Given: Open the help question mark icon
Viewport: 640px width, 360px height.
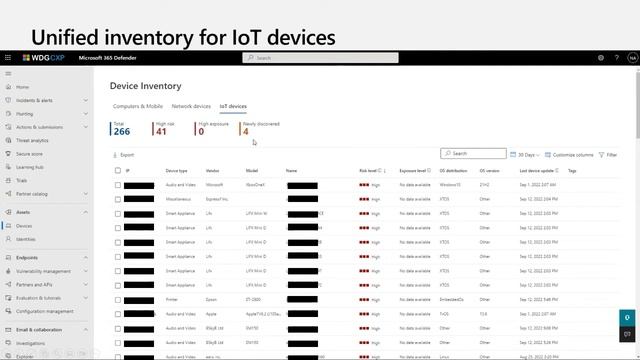Looking at the screenshot, I should (x=617, y=58).
